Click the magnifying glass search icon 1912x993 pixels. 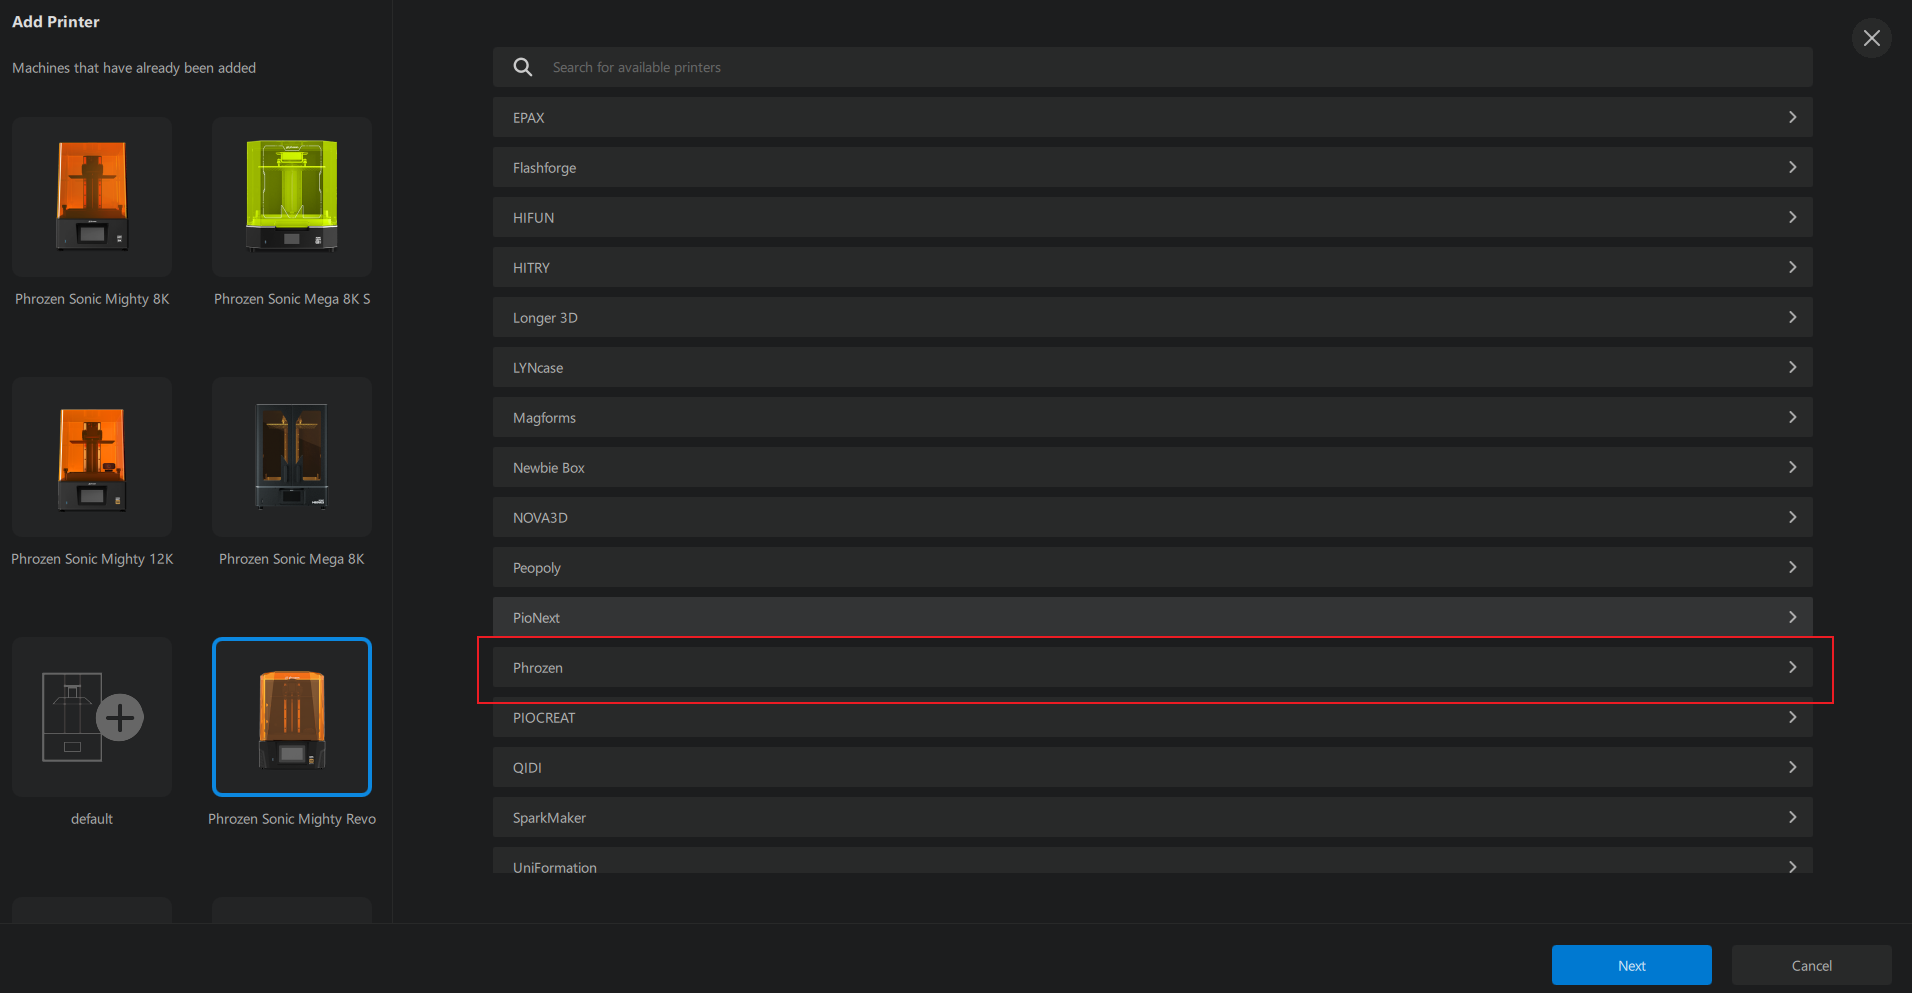[523, 67]
